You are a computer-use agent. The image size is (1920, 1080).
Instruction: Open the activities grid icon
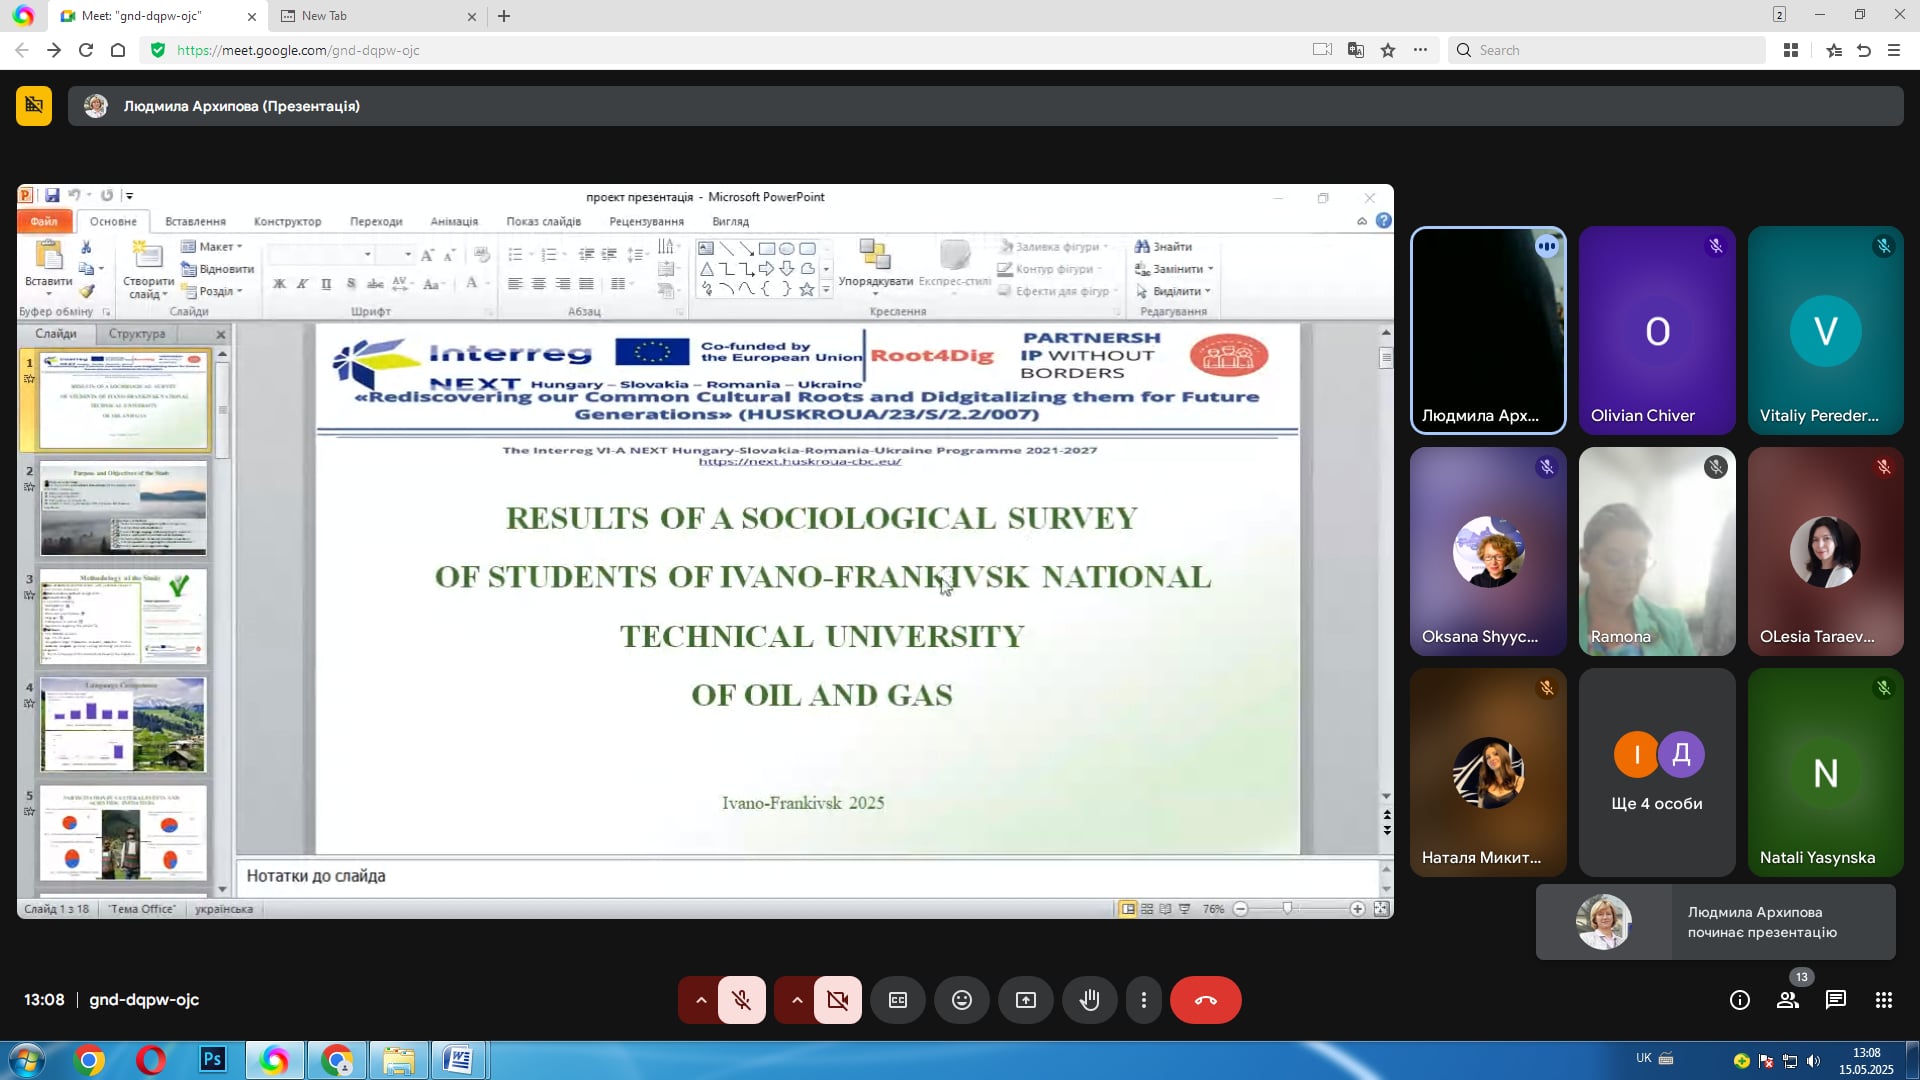coord(1884,1000)
